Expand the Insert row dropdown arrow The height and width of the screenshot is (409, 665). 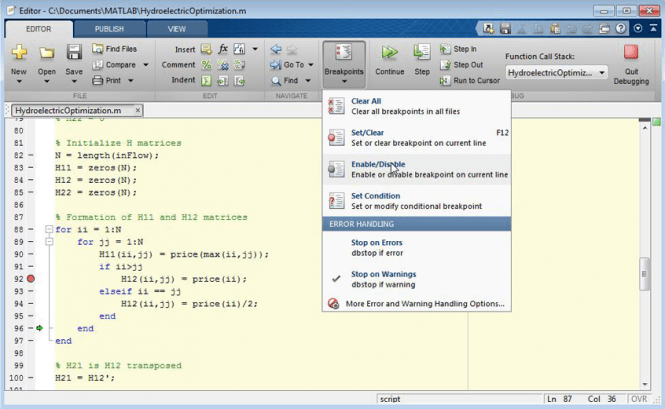click(x=255, y=49)
